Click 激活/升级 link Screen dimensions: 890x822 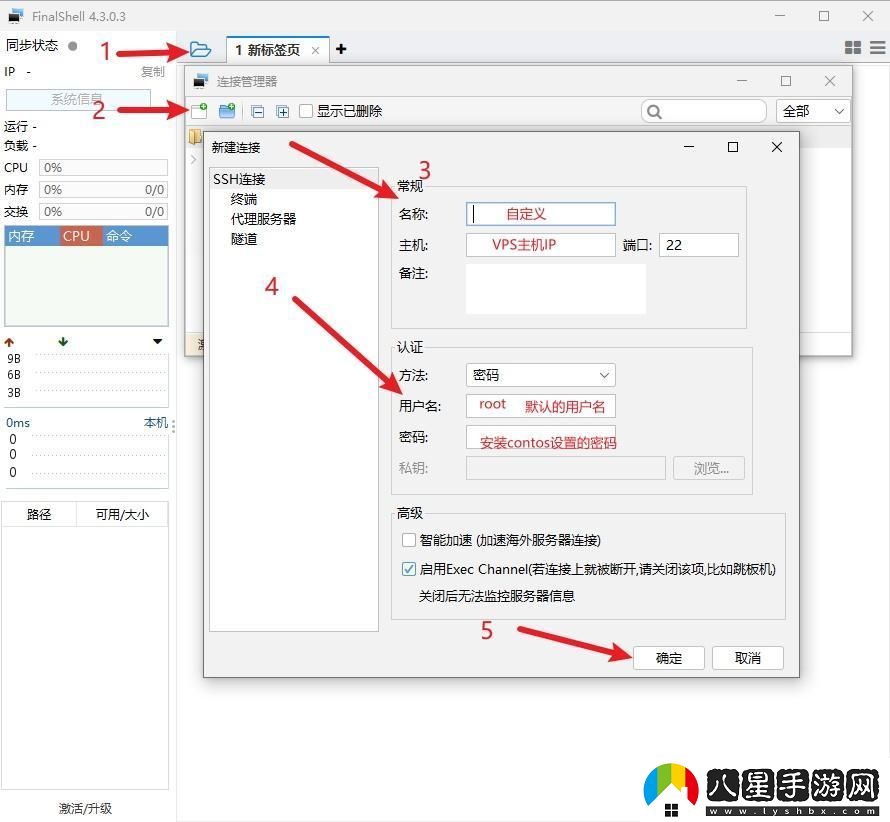[x=85, y=808]
